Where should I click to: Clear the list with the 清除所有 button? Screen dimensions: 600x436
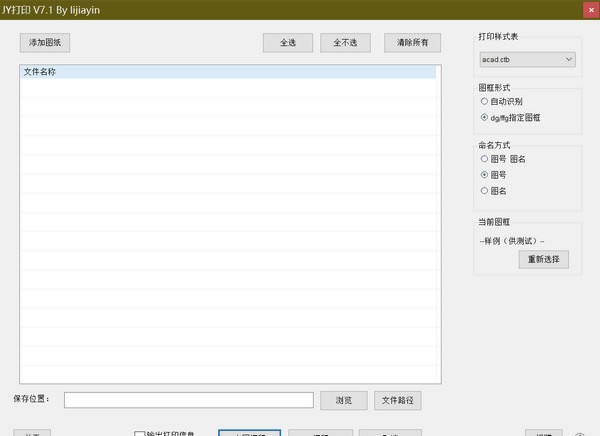[412, 43]
